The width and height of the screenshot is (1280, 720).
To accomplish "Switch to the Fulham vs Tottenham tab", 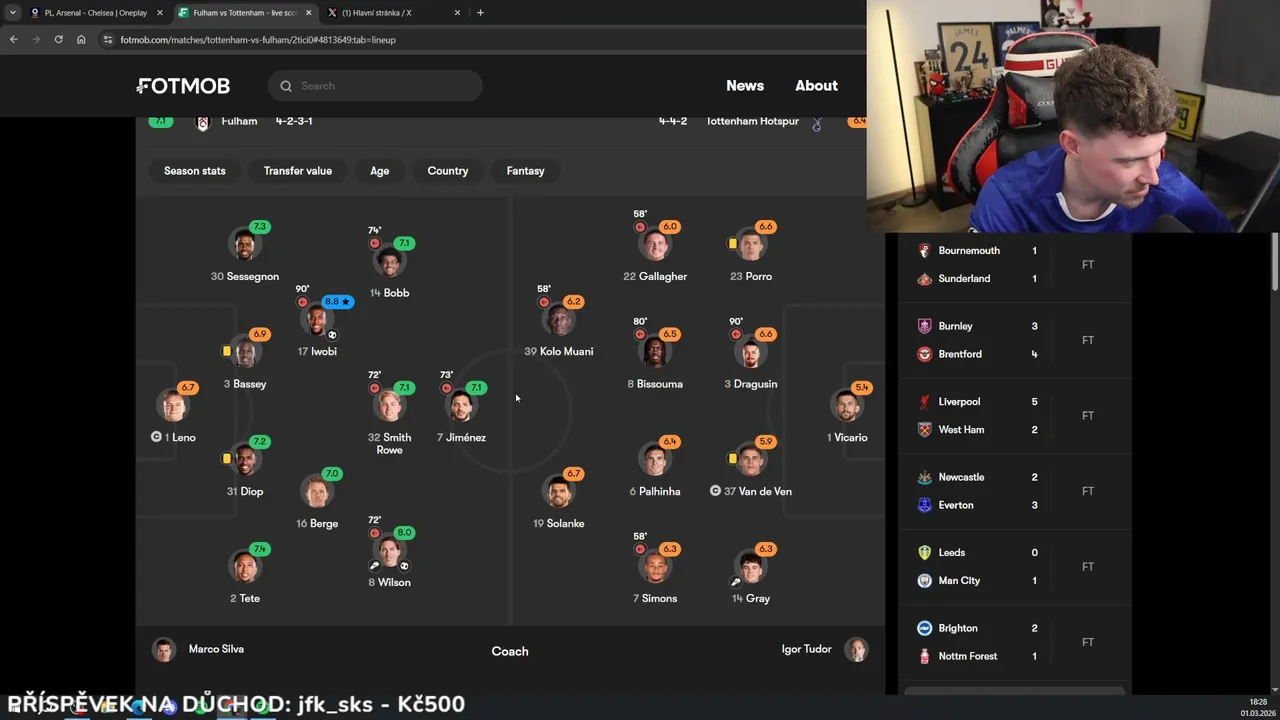I will 245,13.
